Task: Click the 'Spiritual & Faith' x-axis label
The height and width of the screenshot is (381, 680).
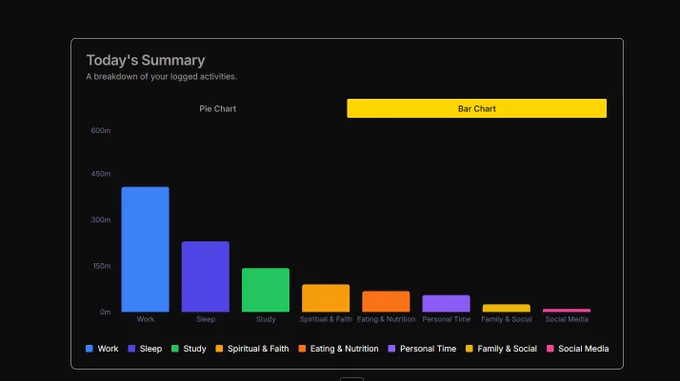Action: pyautogui.click(x=326, y=319)
